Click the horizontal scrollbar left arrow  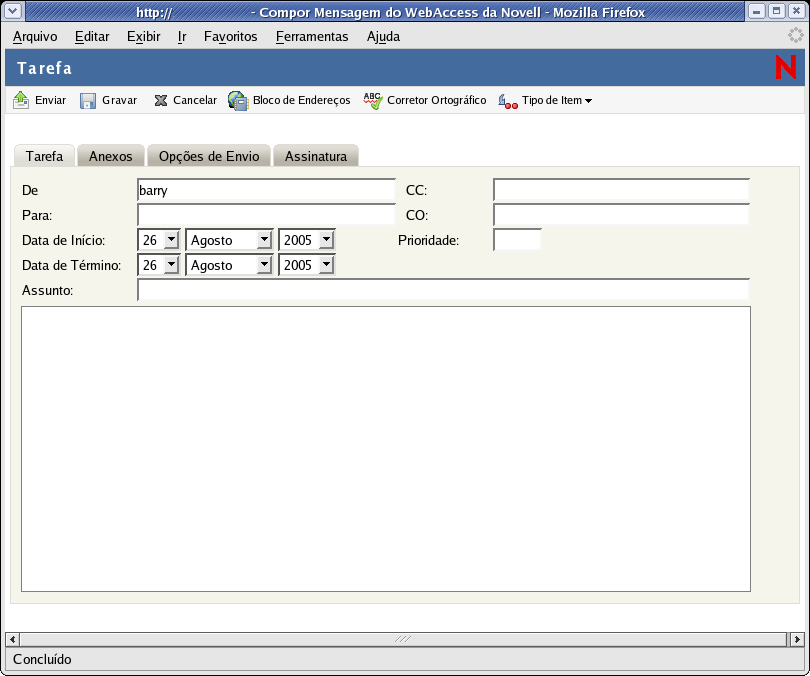click(x=12, y=639)
